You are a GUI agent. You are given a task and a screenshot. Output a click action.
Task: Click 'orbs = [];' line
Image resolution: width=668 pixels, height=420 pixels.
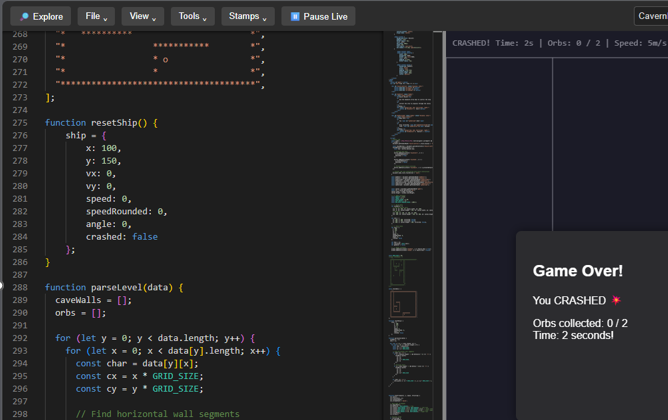[x=81, y=313]
